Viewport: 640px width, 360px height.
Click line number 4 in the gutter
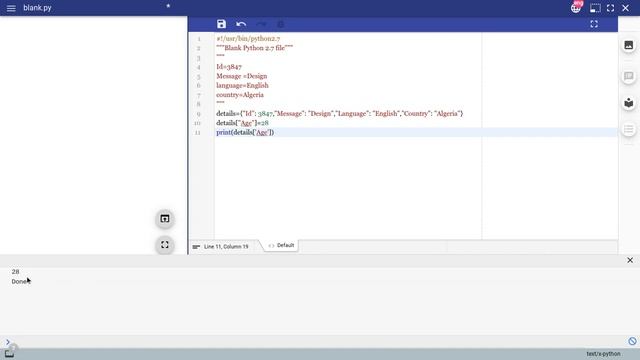tap(199, 67)
